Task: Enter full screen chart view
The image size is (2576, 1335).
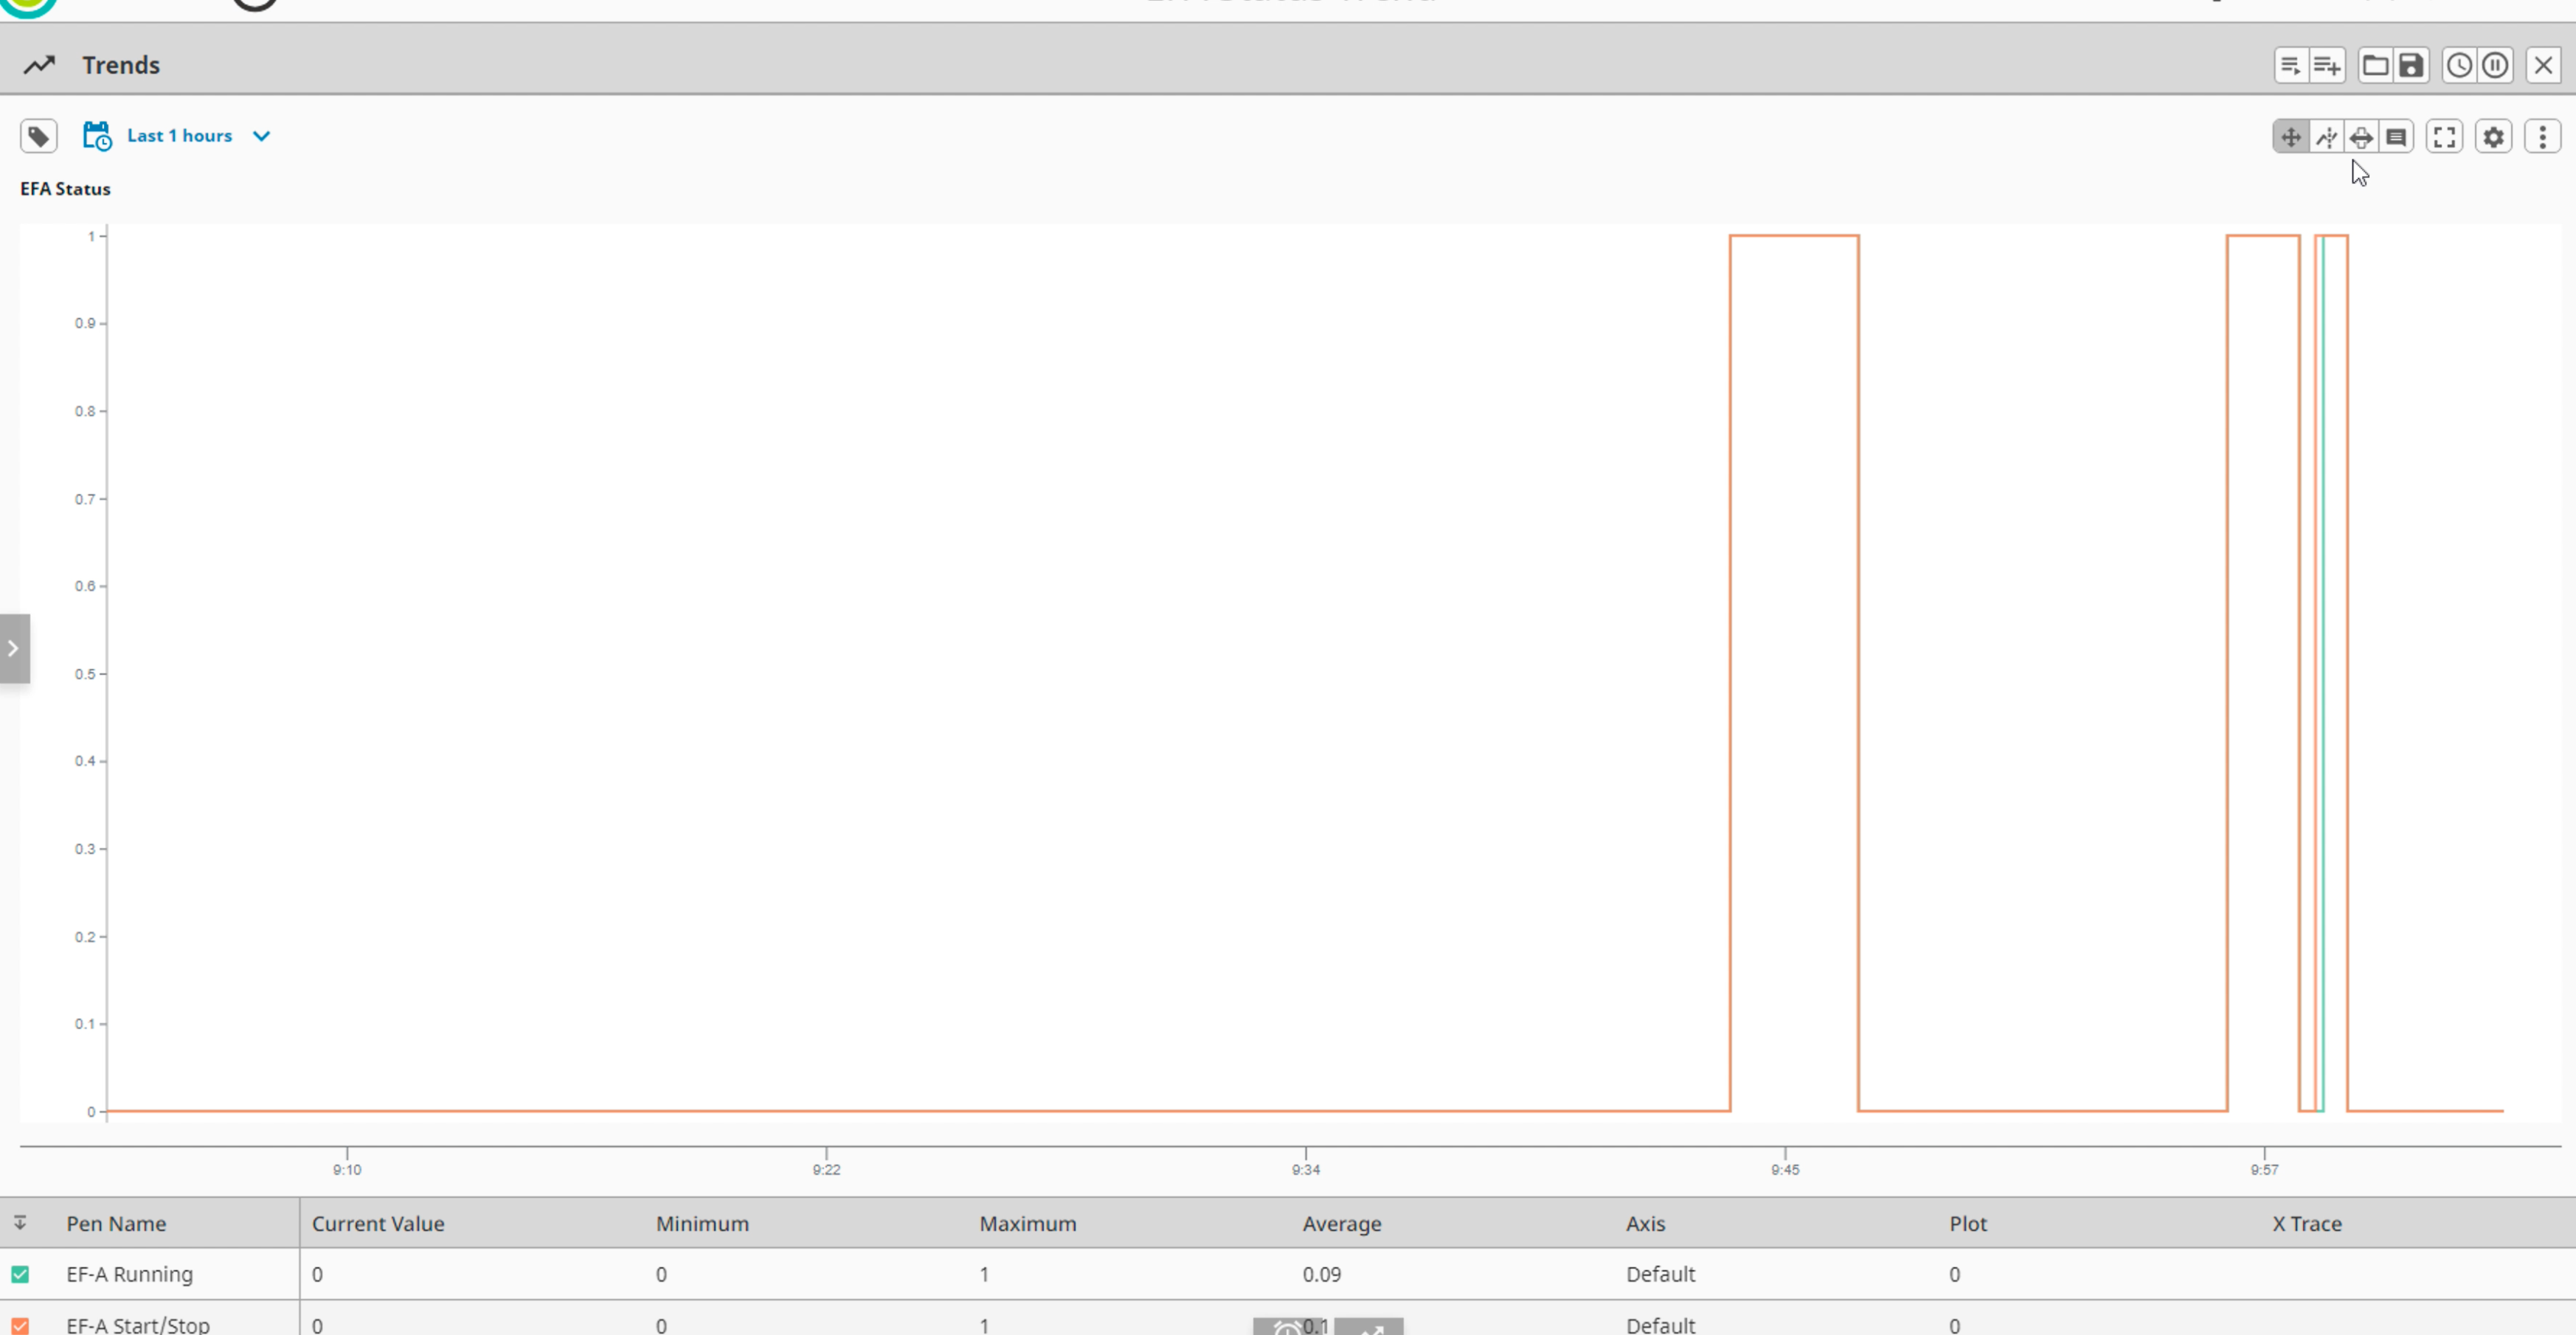Action: (x=2444, y=137)
